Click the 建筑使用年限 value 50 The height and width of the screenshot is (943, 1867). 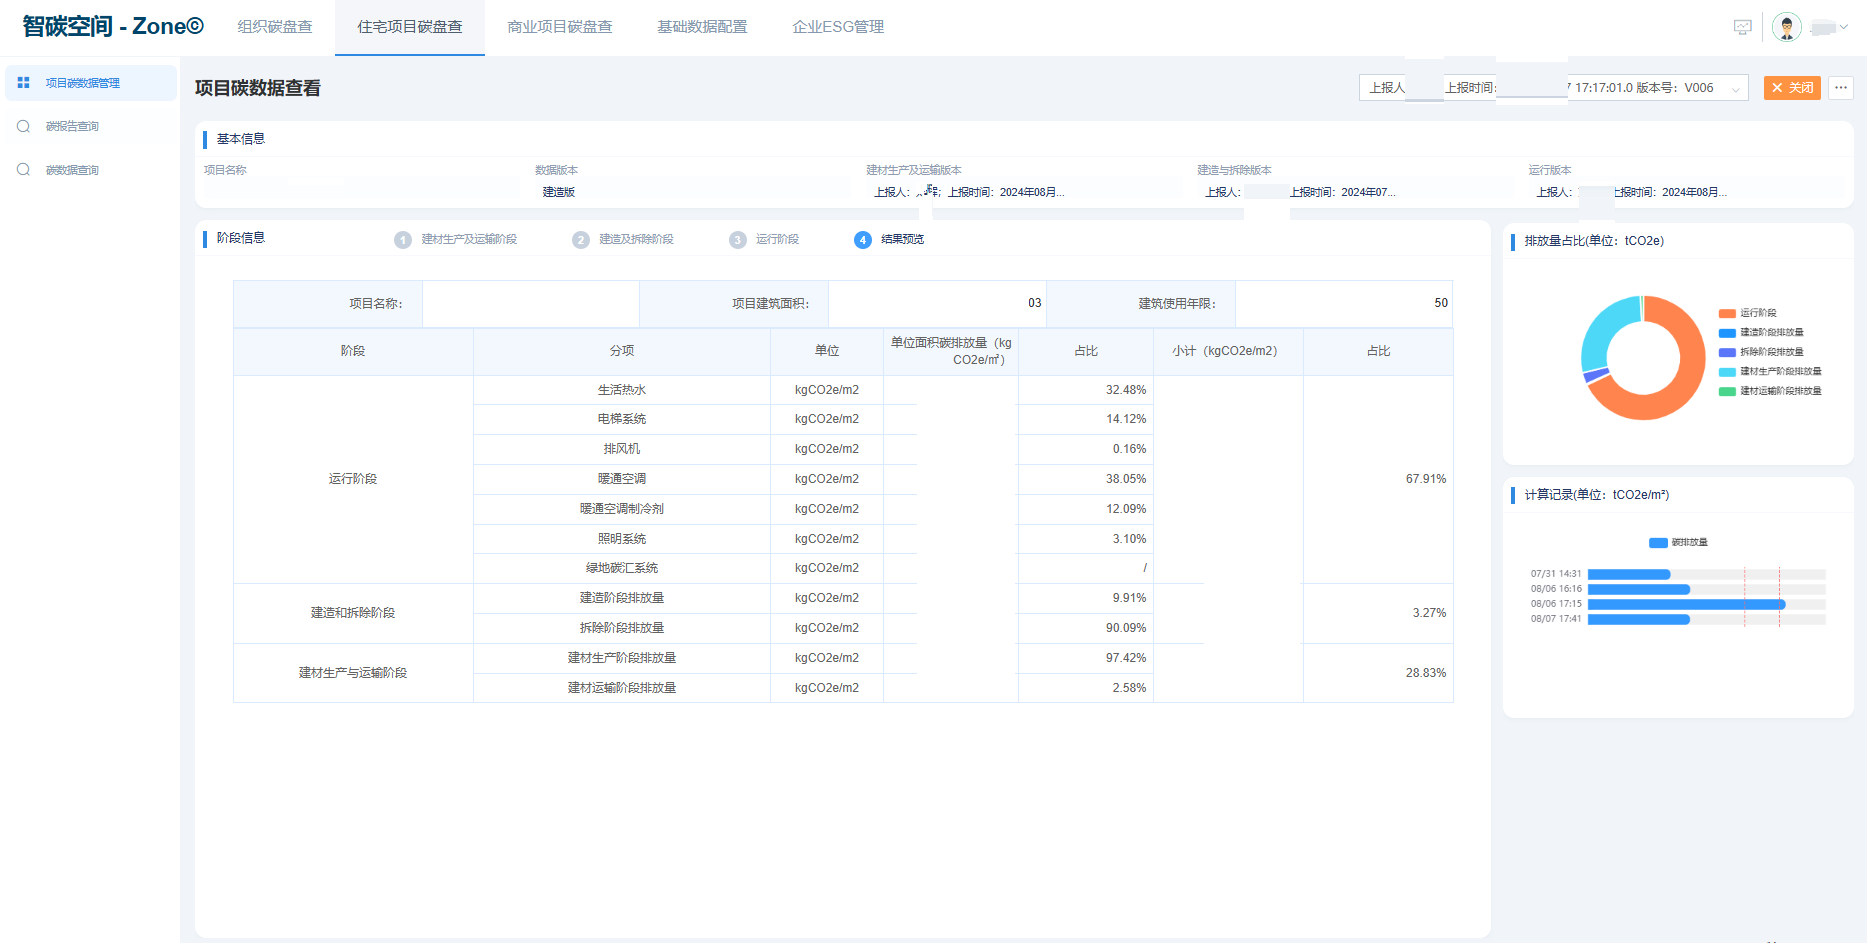click(x=1441, y=303)
